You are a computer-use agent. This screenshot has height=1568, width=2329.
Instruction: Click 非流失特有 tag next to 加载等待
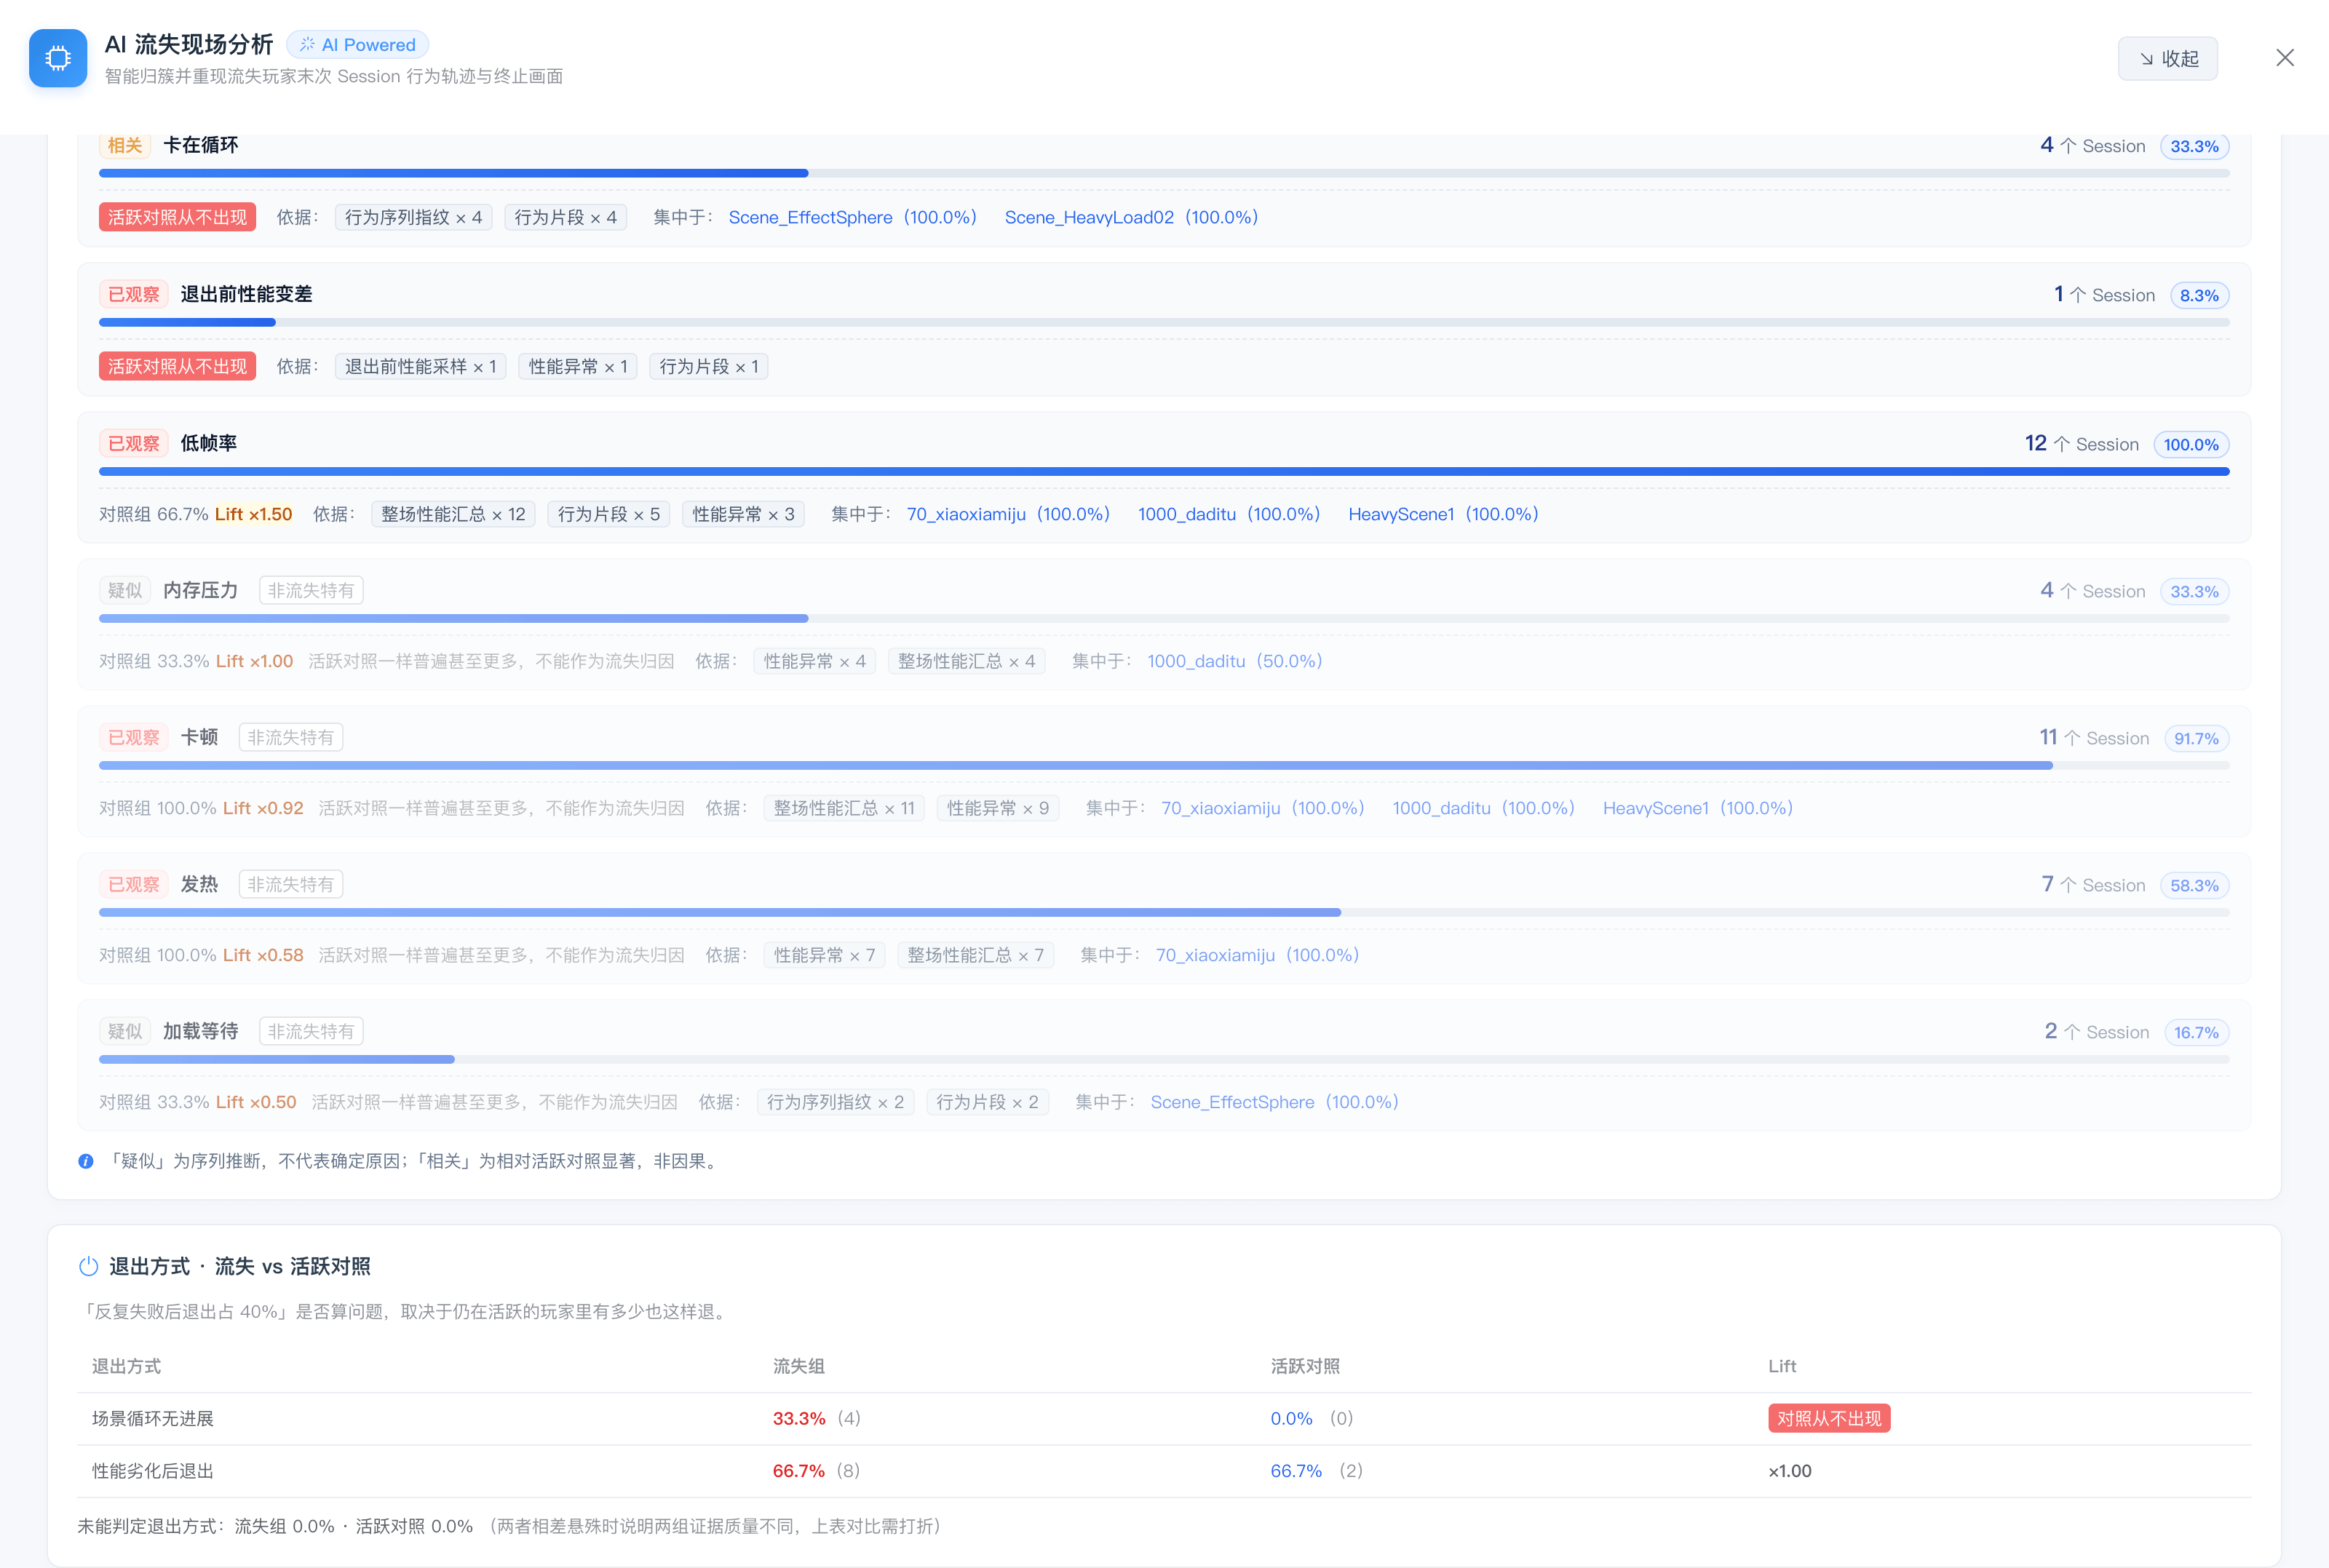click(x=311, y=1031)
